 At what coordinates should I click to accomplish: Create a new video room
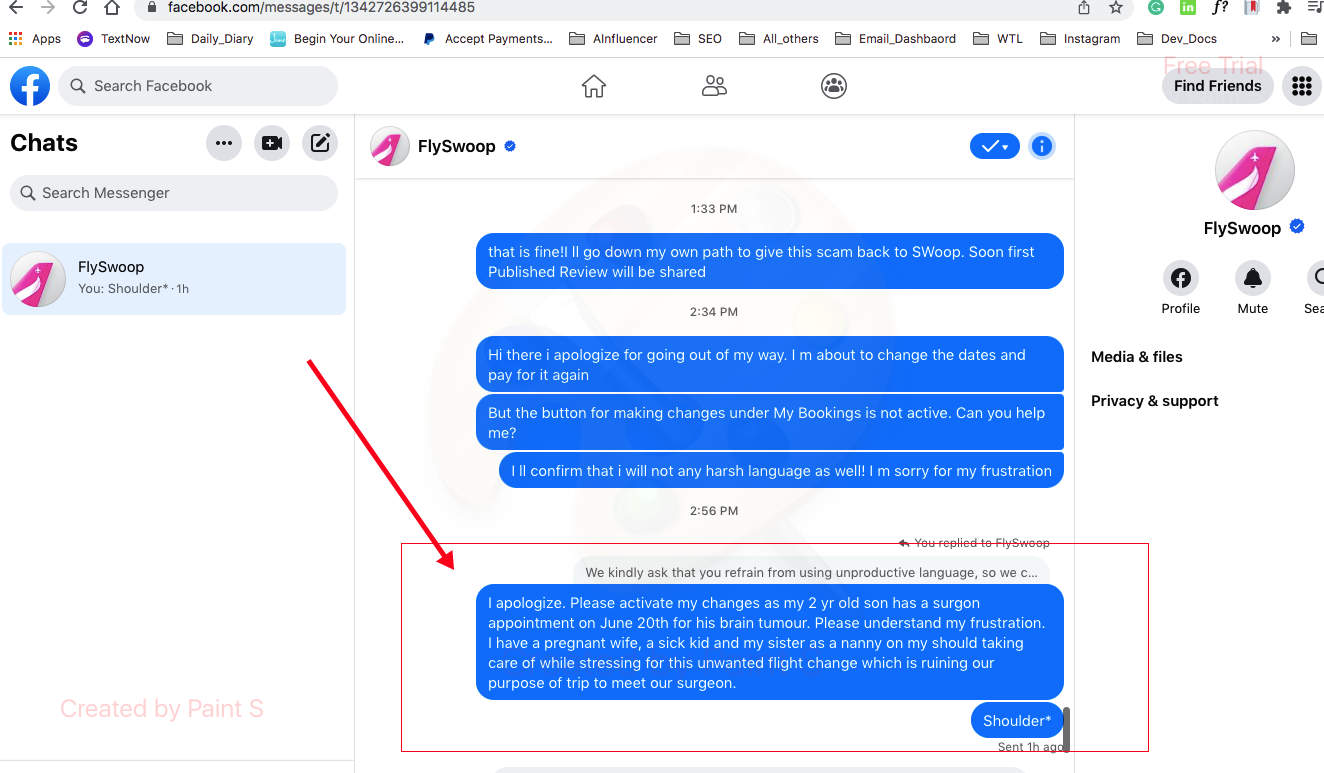[272, 143]
